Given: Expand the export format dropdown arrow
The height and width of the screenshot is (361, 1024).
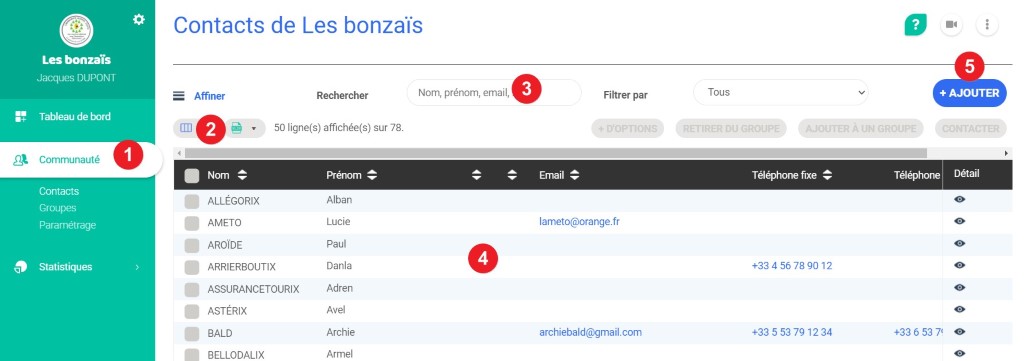Looking at the screenshot, I should point(253,129).
